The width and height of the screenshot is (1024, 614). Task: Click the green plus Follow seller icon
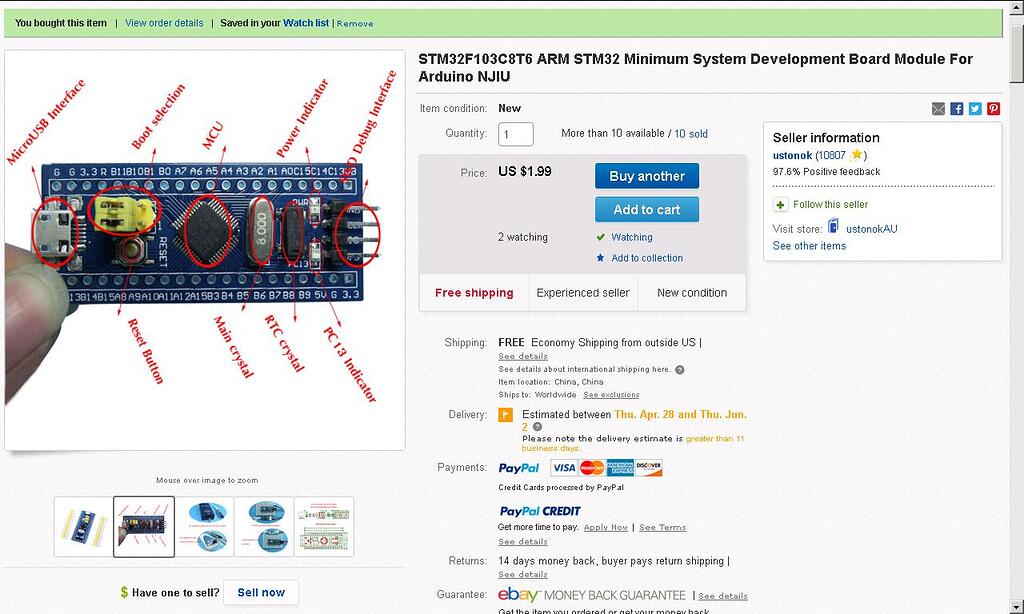781,205
